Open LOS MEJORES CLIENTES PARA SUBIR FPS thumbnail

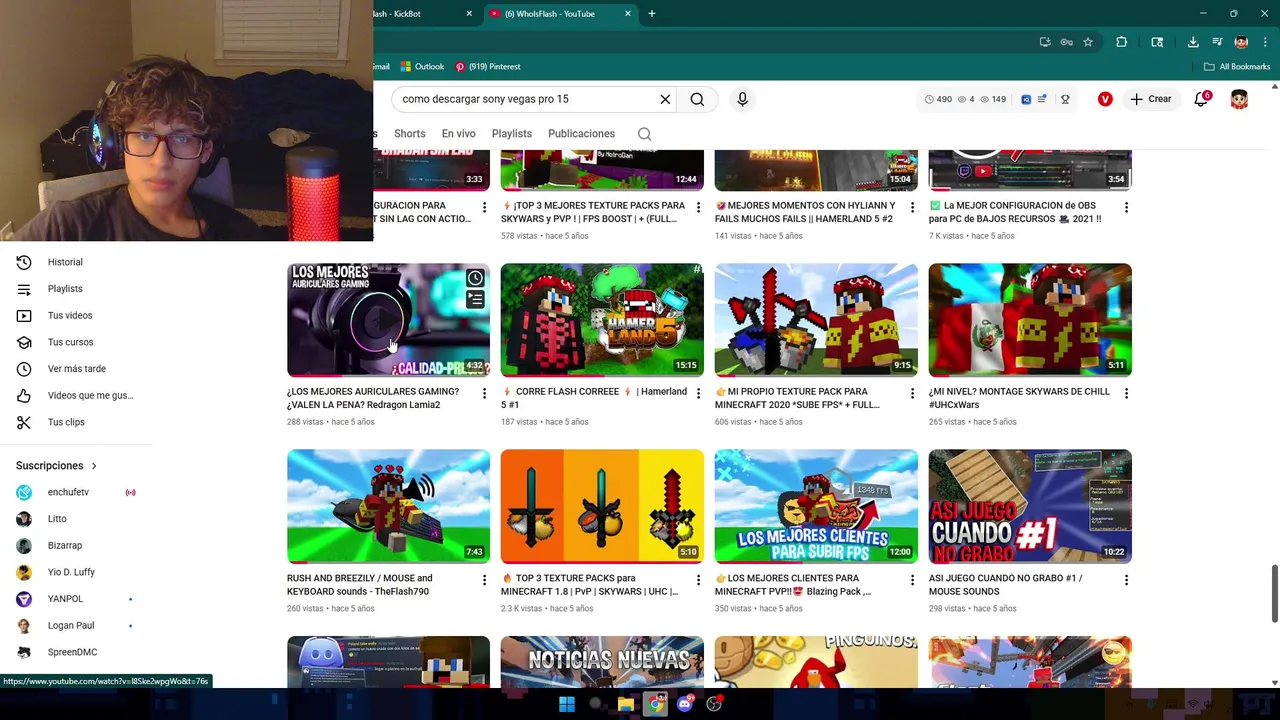pos(816,506)
